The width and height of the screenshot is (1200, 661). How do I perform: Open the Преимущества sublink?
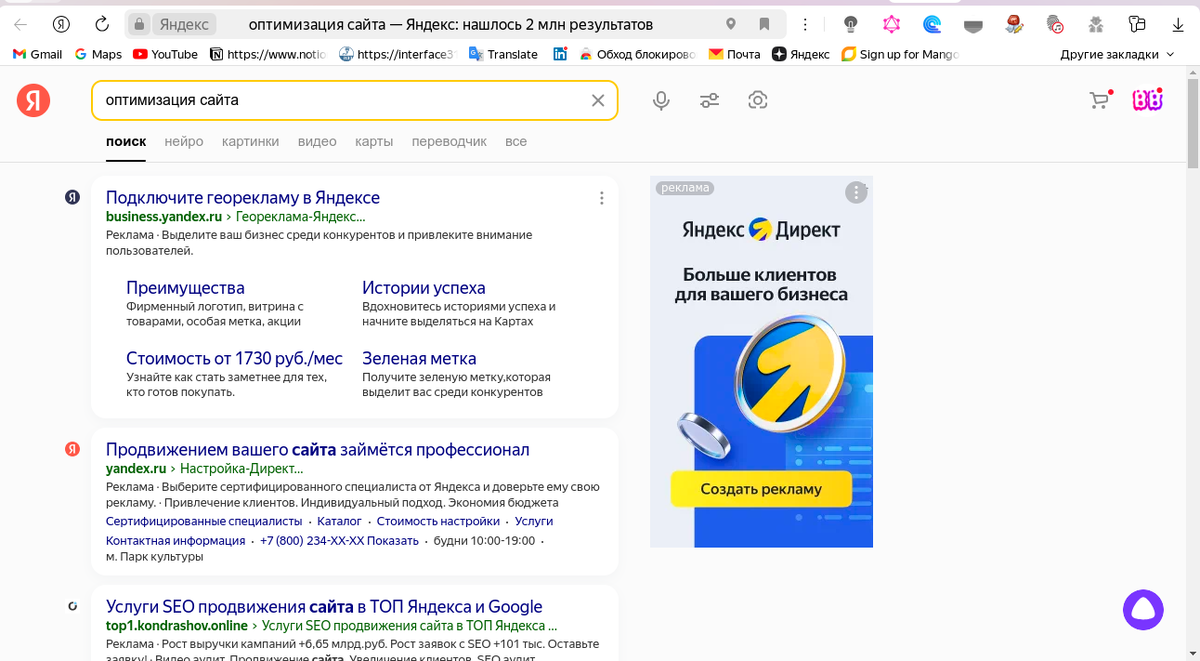pyautogui.click(x=185, y=288)
